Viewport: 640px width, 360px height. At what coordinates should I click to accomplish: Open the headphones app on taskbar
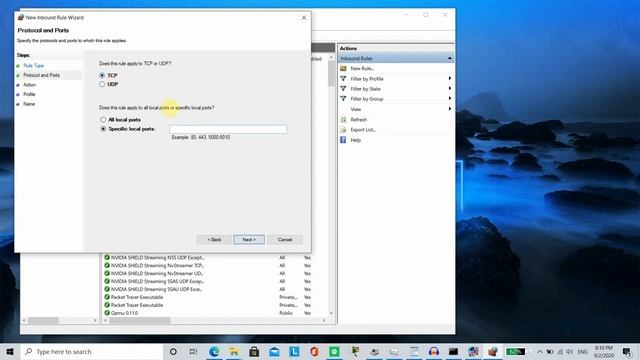(x=433, y=351)
